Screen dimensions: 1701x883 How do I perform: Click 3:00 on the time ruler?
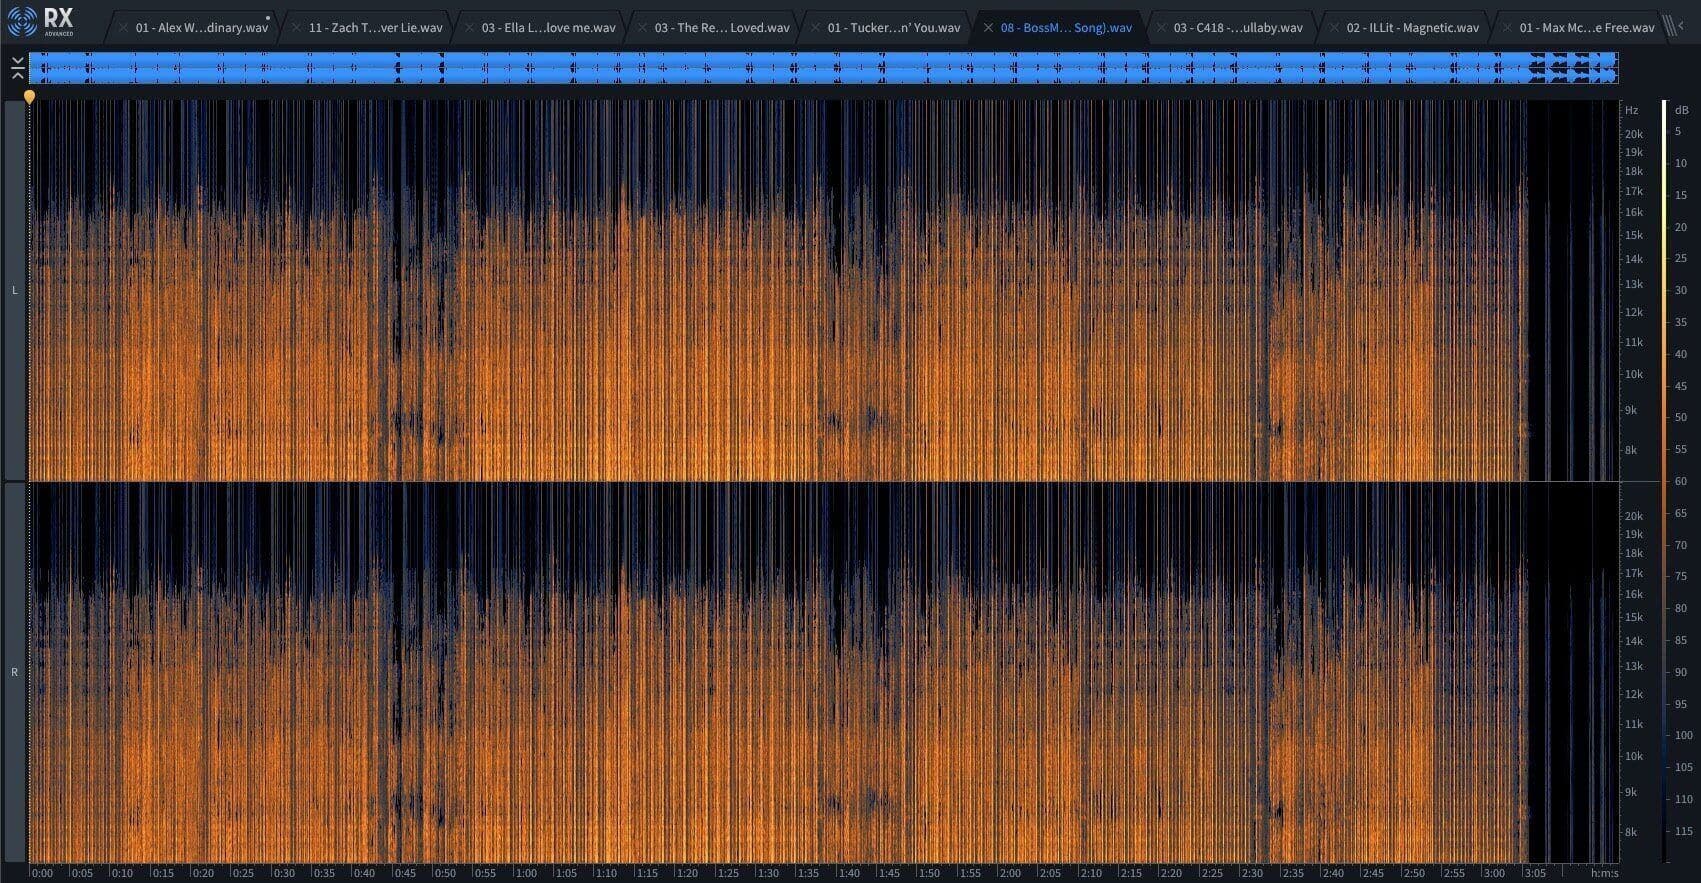(x=1493, y=873)
